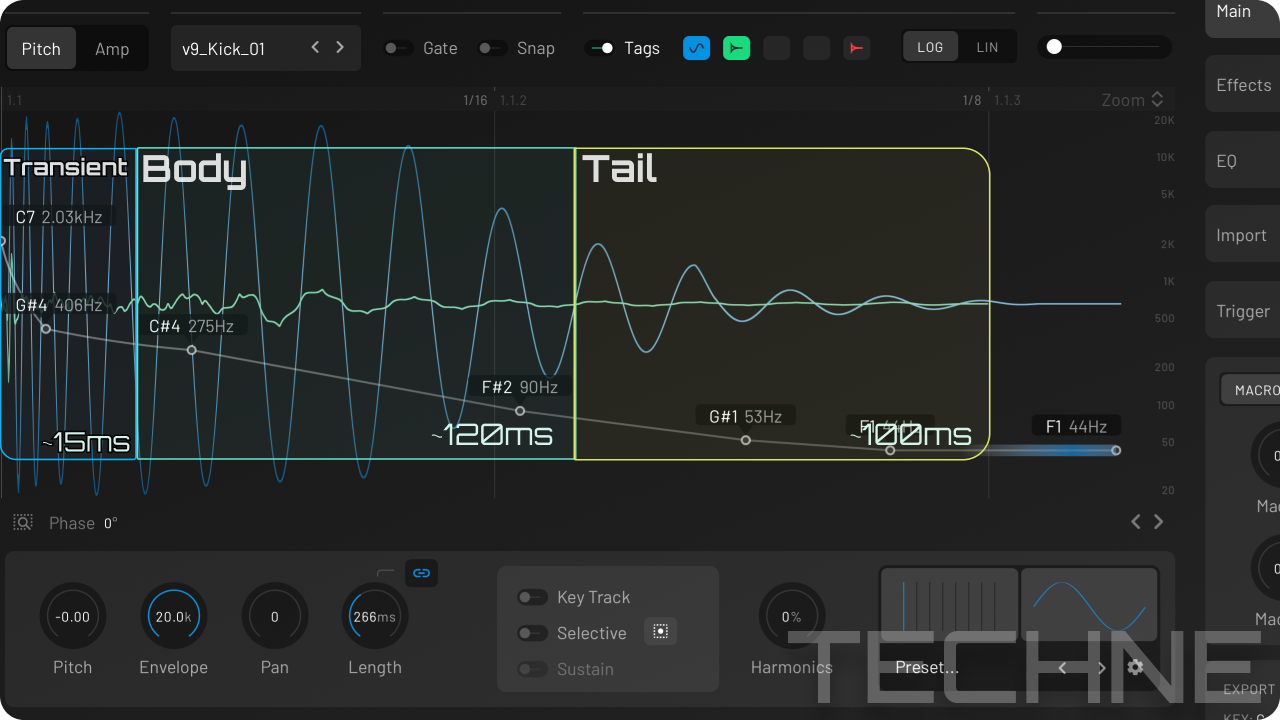Image resolution: width=1280 pixels, height=720 pixels.
Task: Click the Trigger button in sidebar
Action: 1243,312
